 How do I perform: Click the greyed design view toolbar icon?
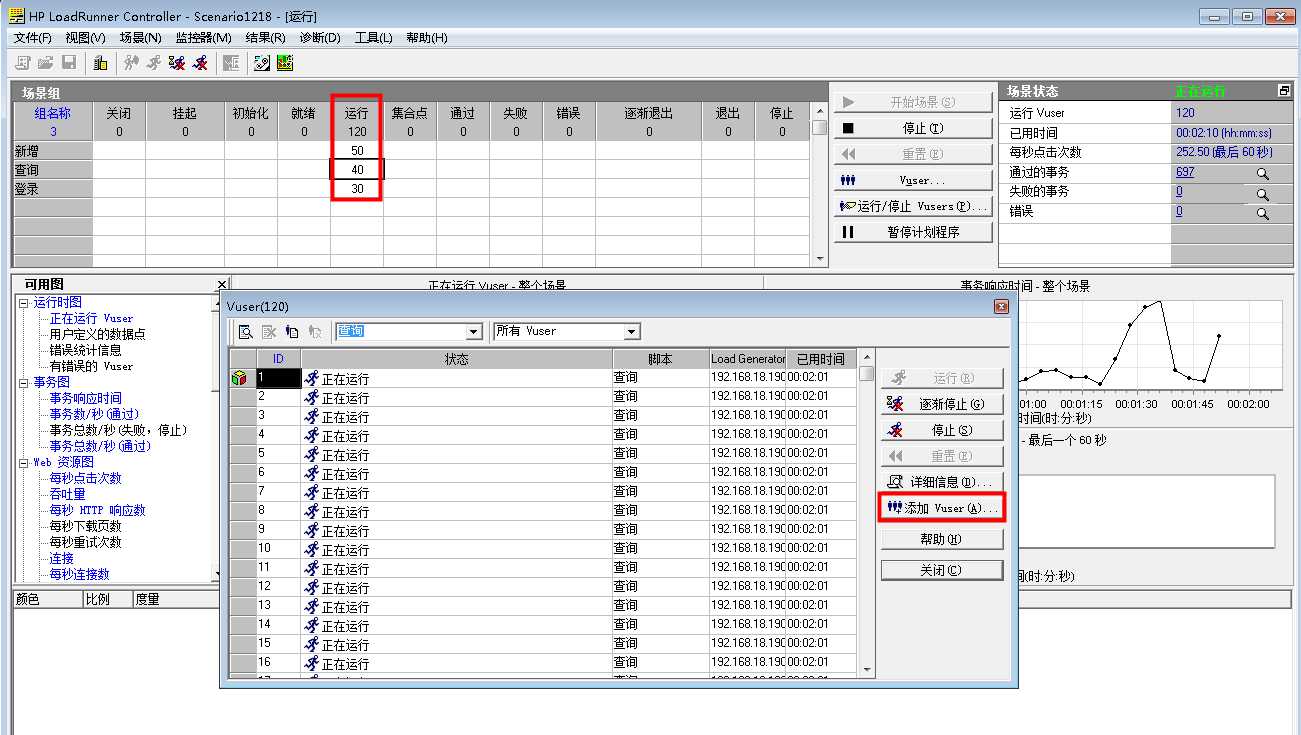point(231,63)
